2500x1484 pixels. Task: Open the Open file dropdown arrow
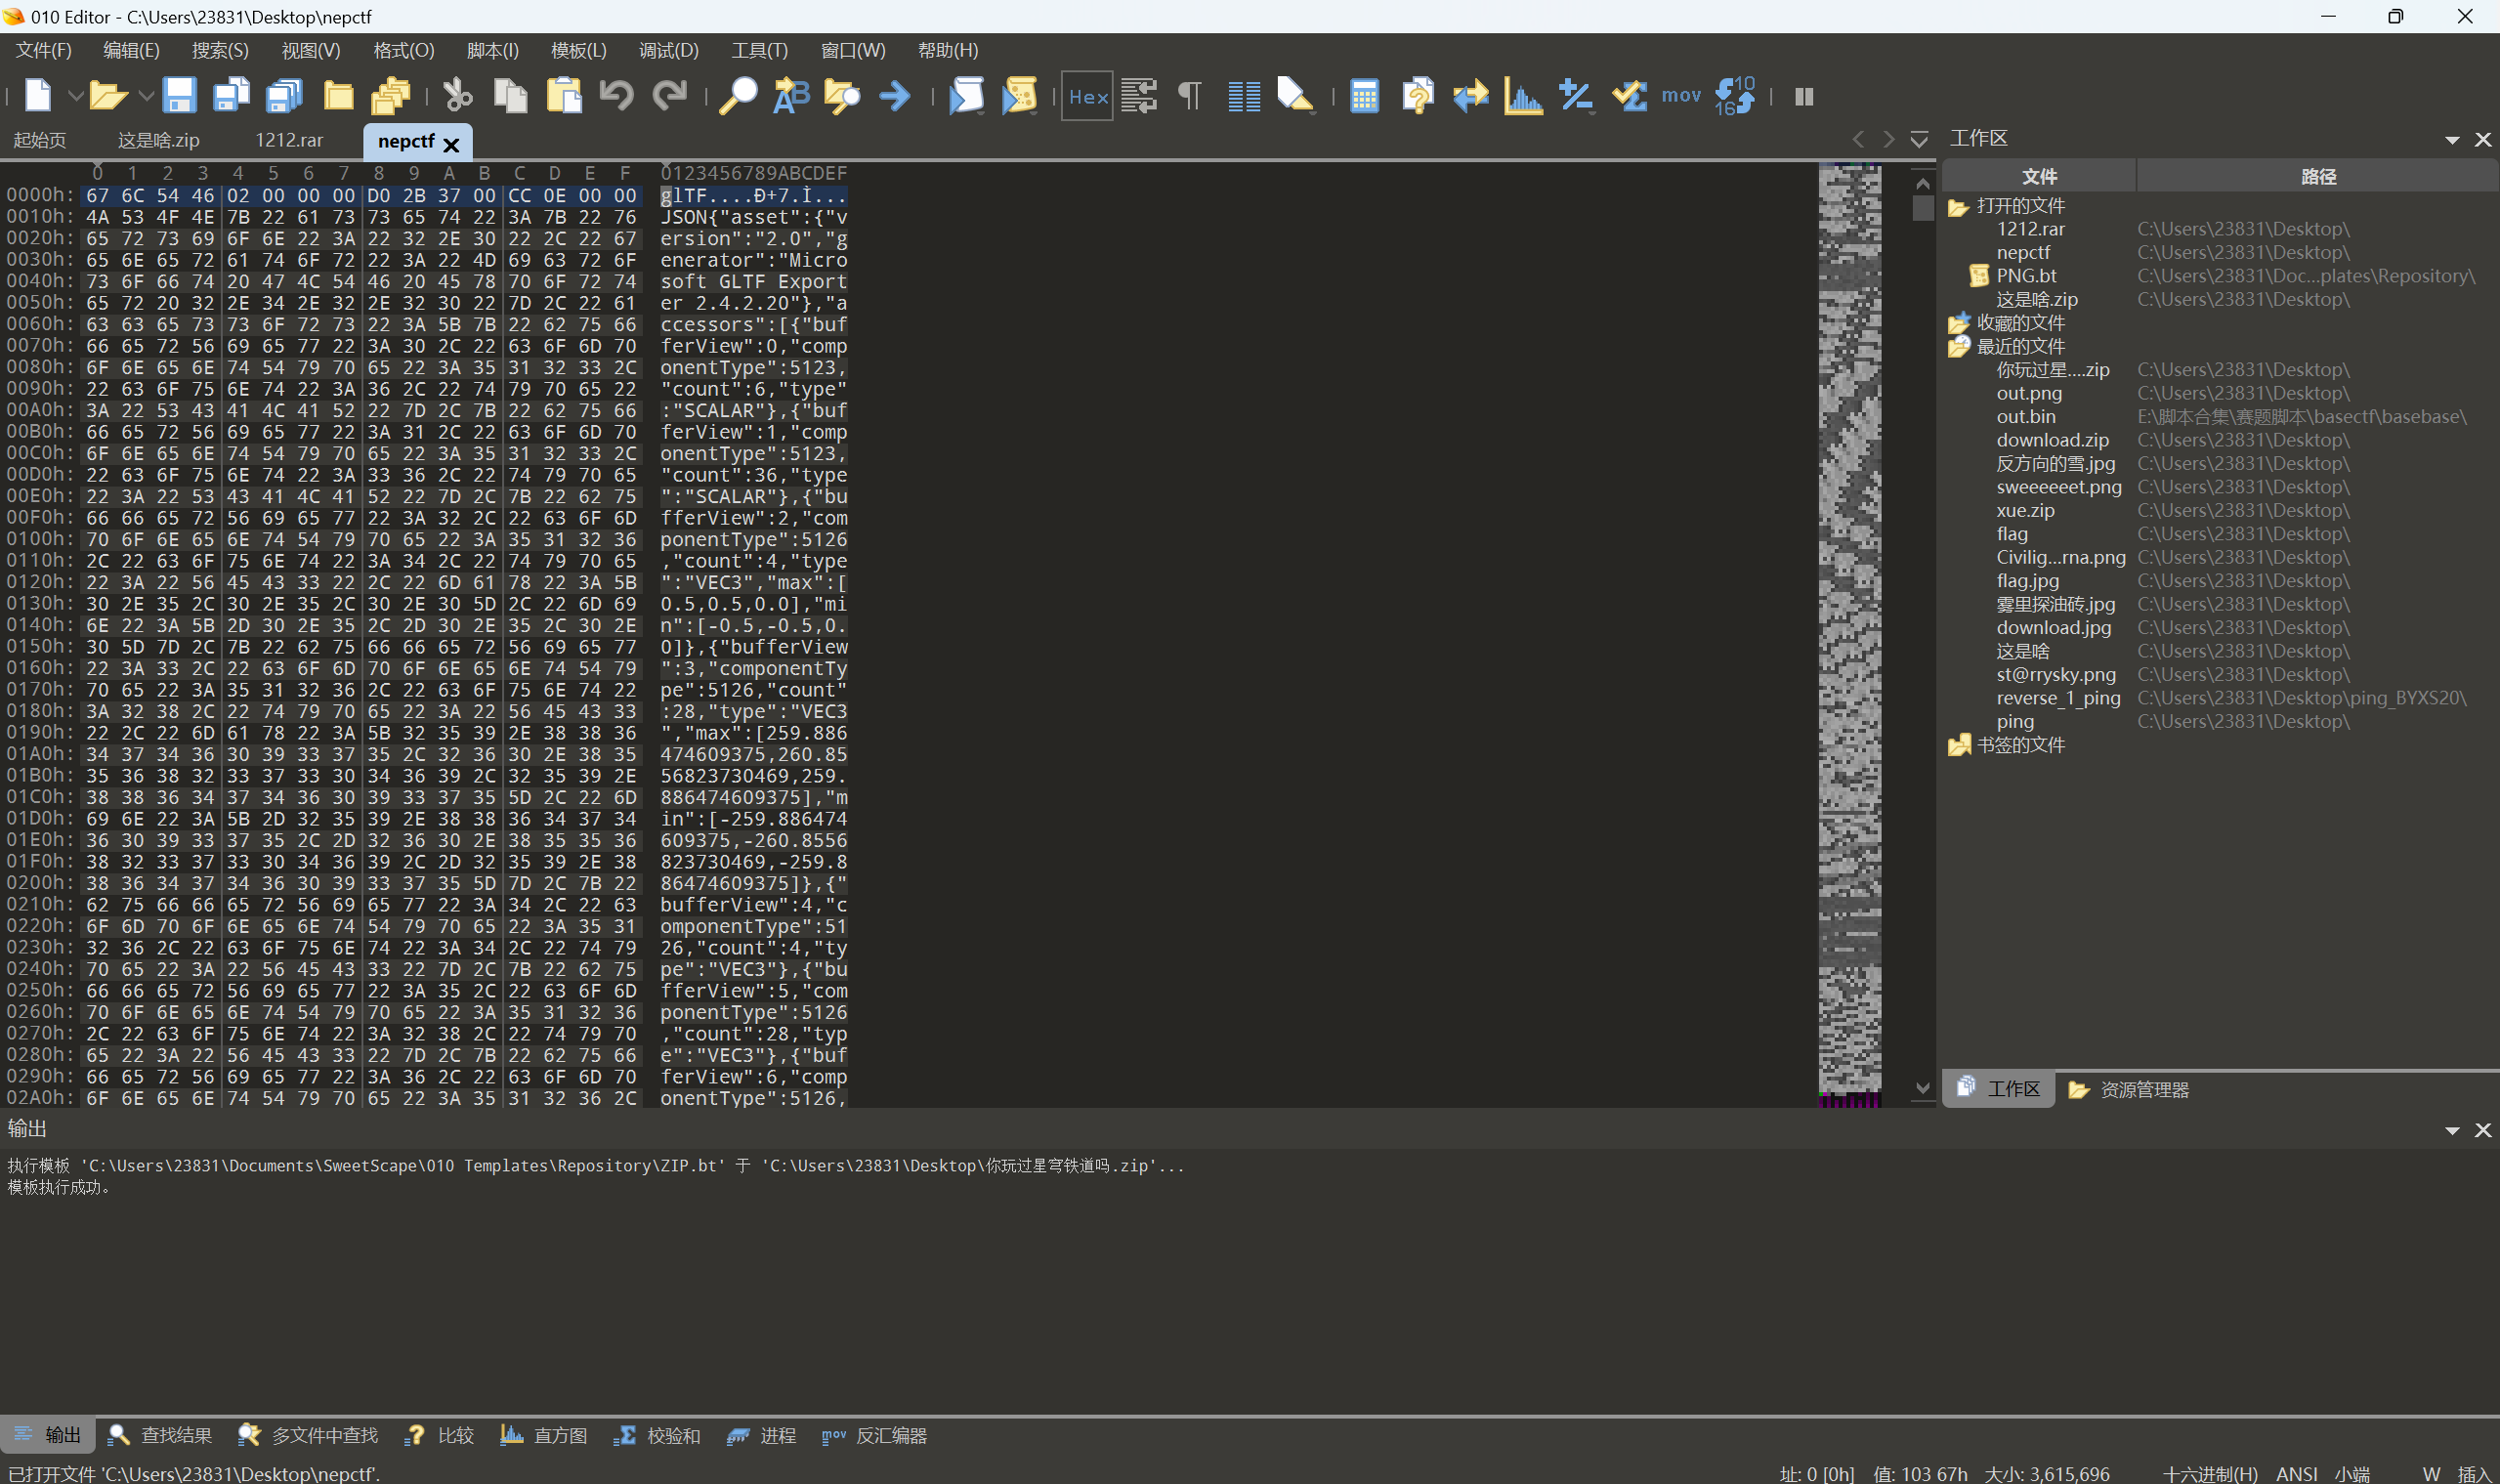coord(146,96)
